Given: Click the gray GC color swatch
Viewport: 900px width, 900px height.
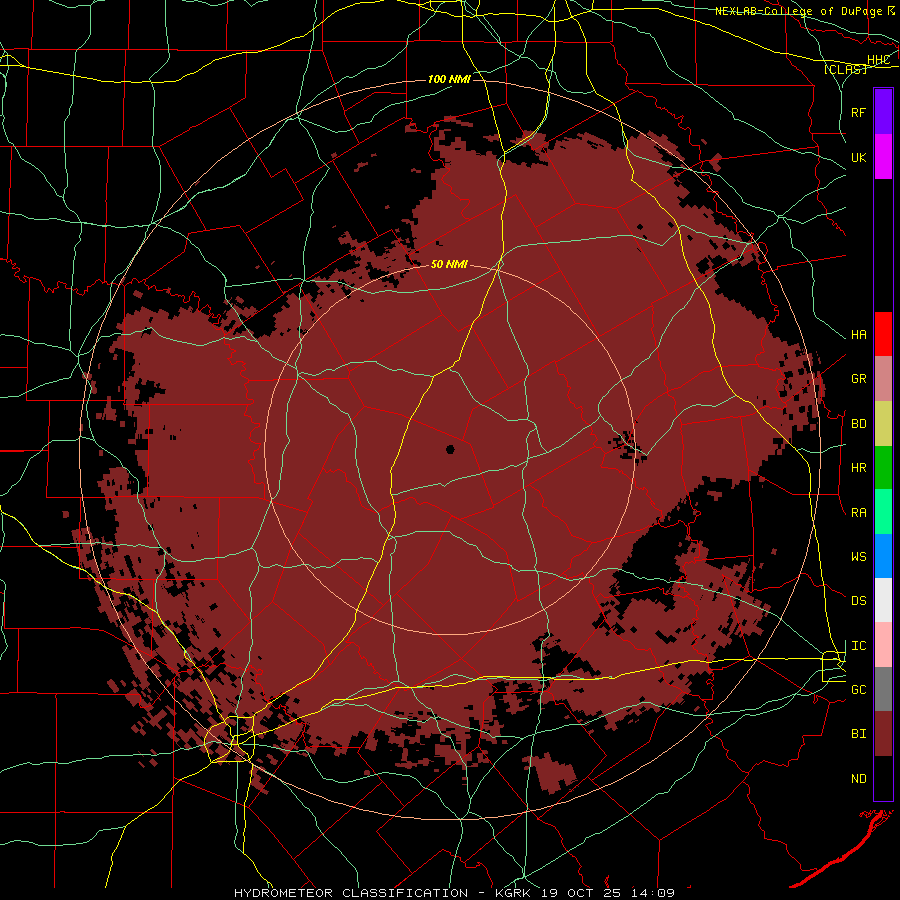Looking at the screenshot, I should click(x=883, y=689).
